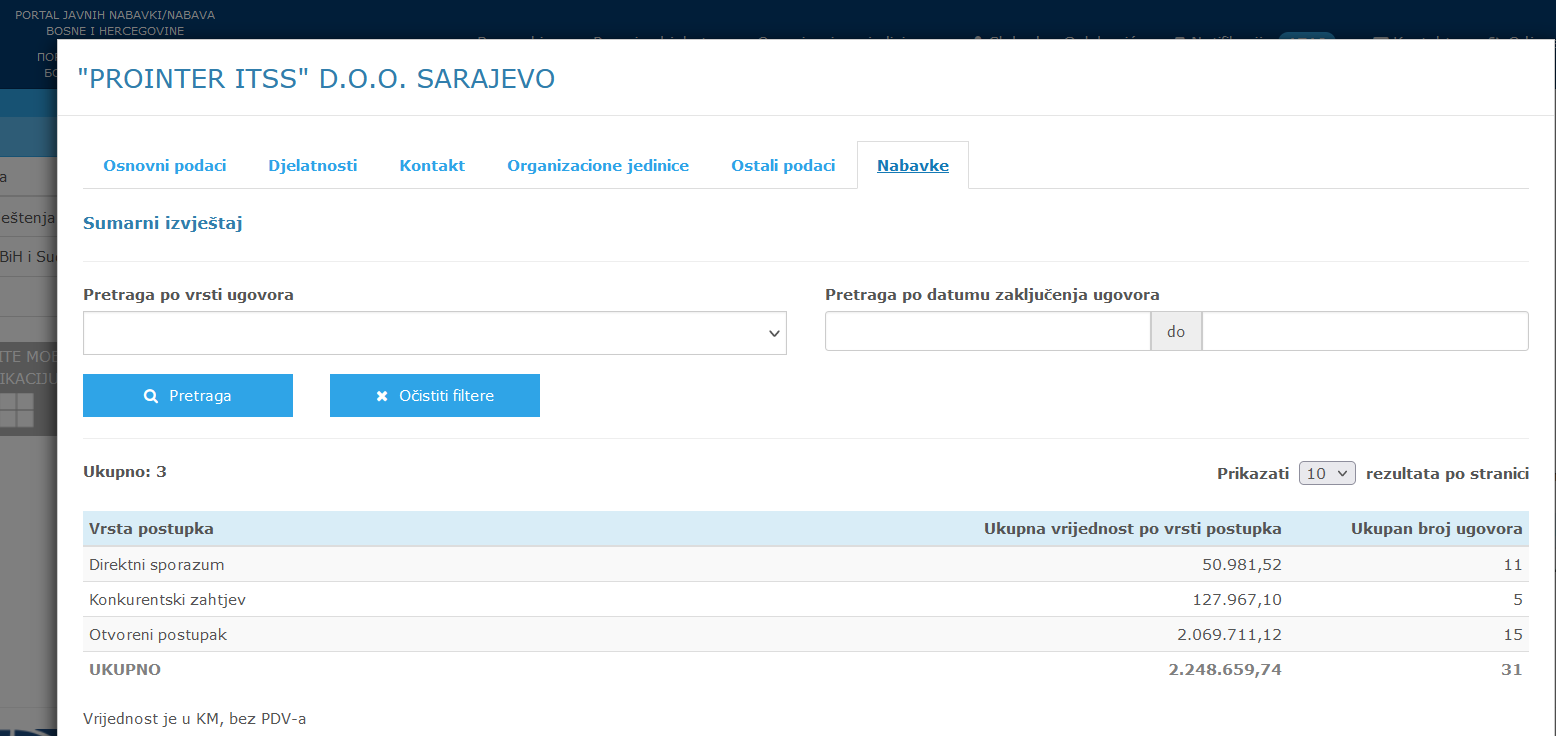
Task: Click the 'Ukupno: 3' result count
Action: (x=125, y=471)
